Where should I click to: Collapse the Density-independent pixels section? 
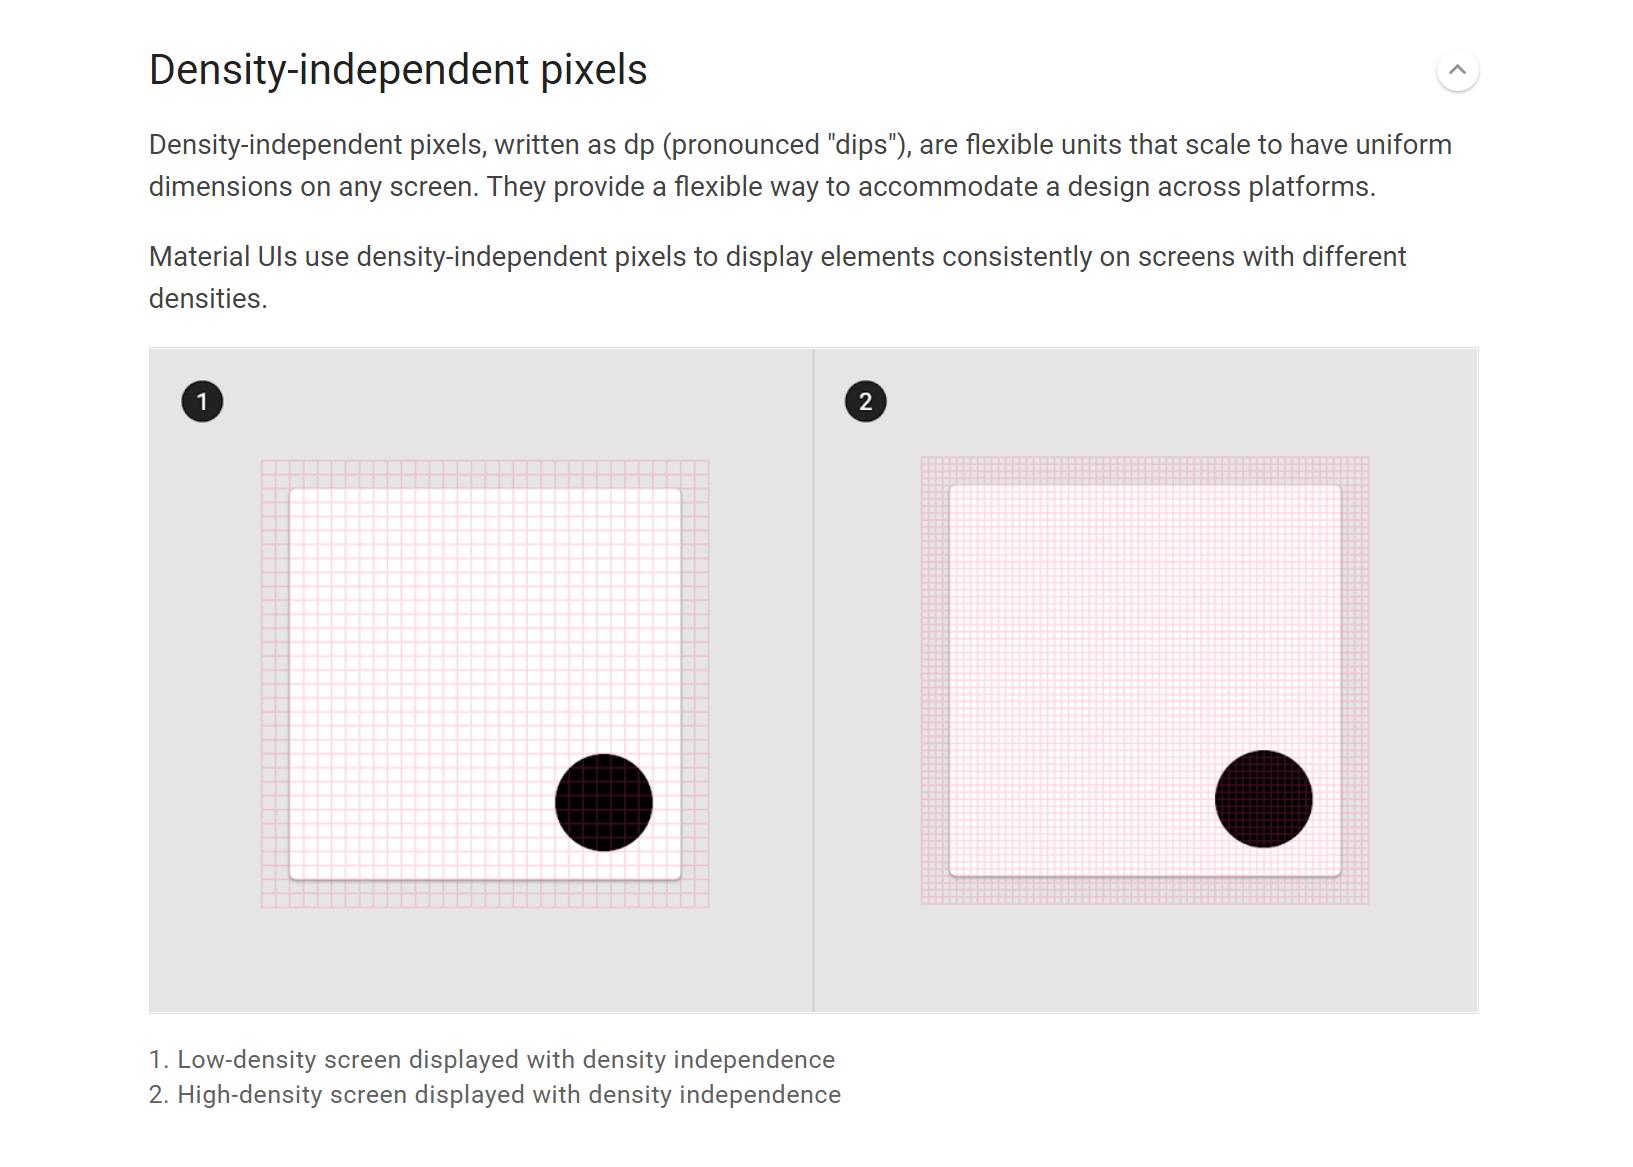tap(1457, 70)
